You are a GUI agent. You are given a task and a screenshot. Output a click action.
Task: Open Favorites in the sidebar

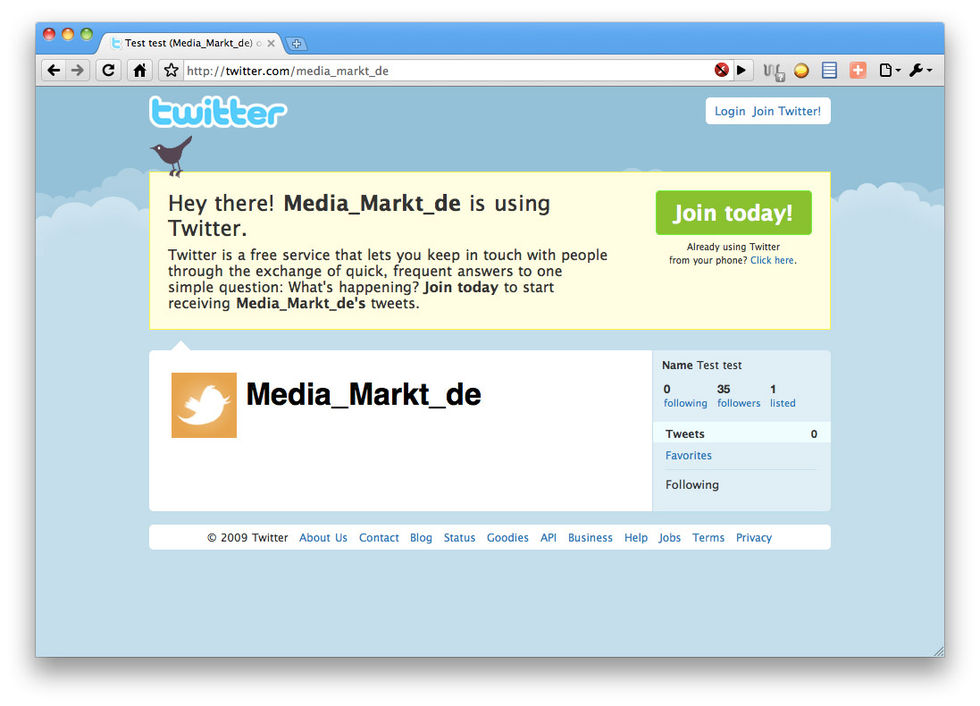tap(688, 455)
